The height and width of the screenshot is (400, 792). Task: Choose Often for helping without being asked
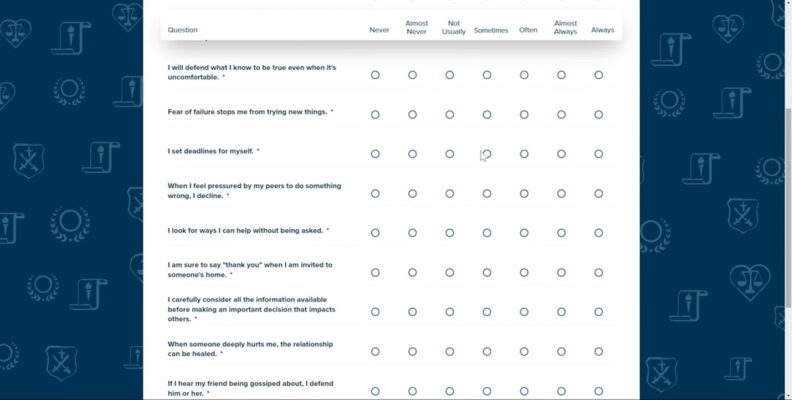(x=524, y=233)
